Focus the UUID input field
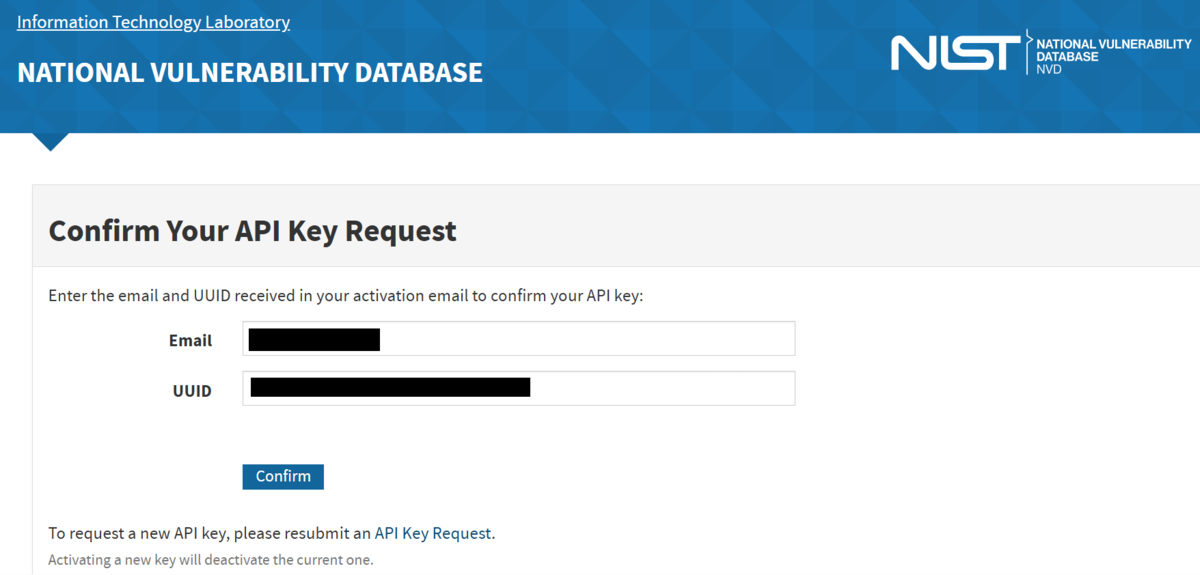Viewport: 1200px width, 575px height. pos(519,389)
